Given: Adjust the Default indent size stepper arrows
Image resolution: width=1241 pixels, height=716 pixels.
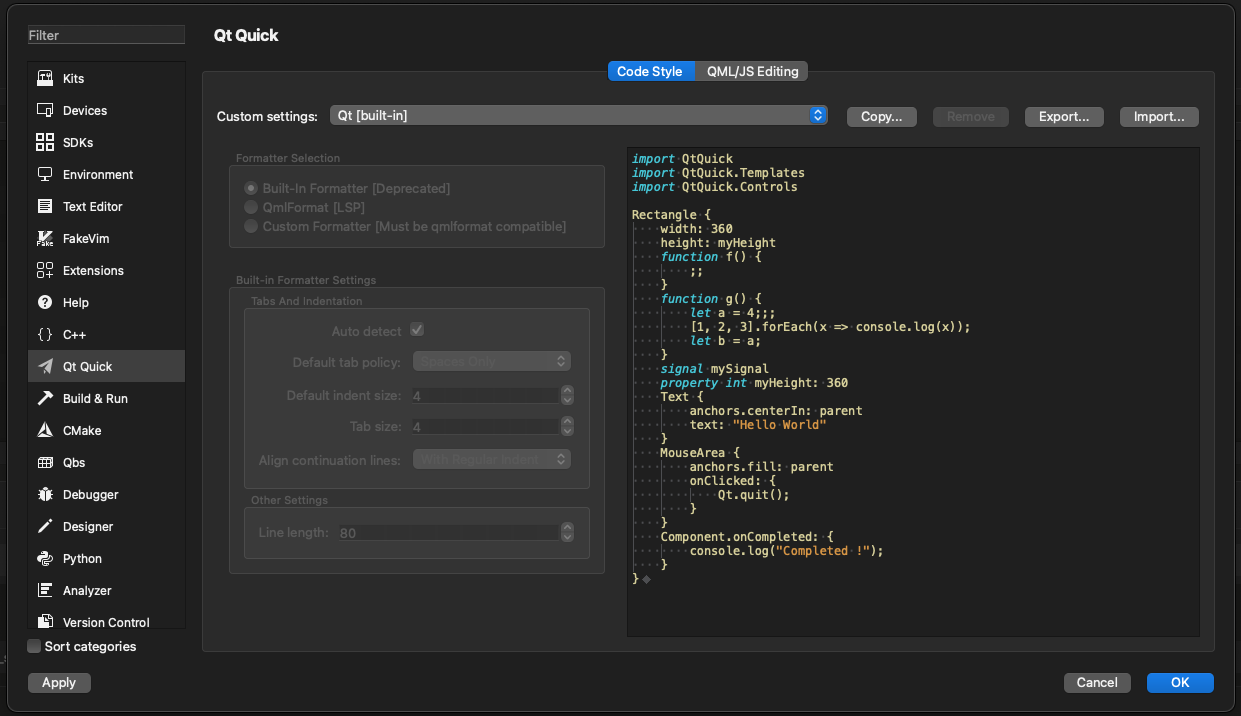Looking at the screenshot, I should (567, 395).
